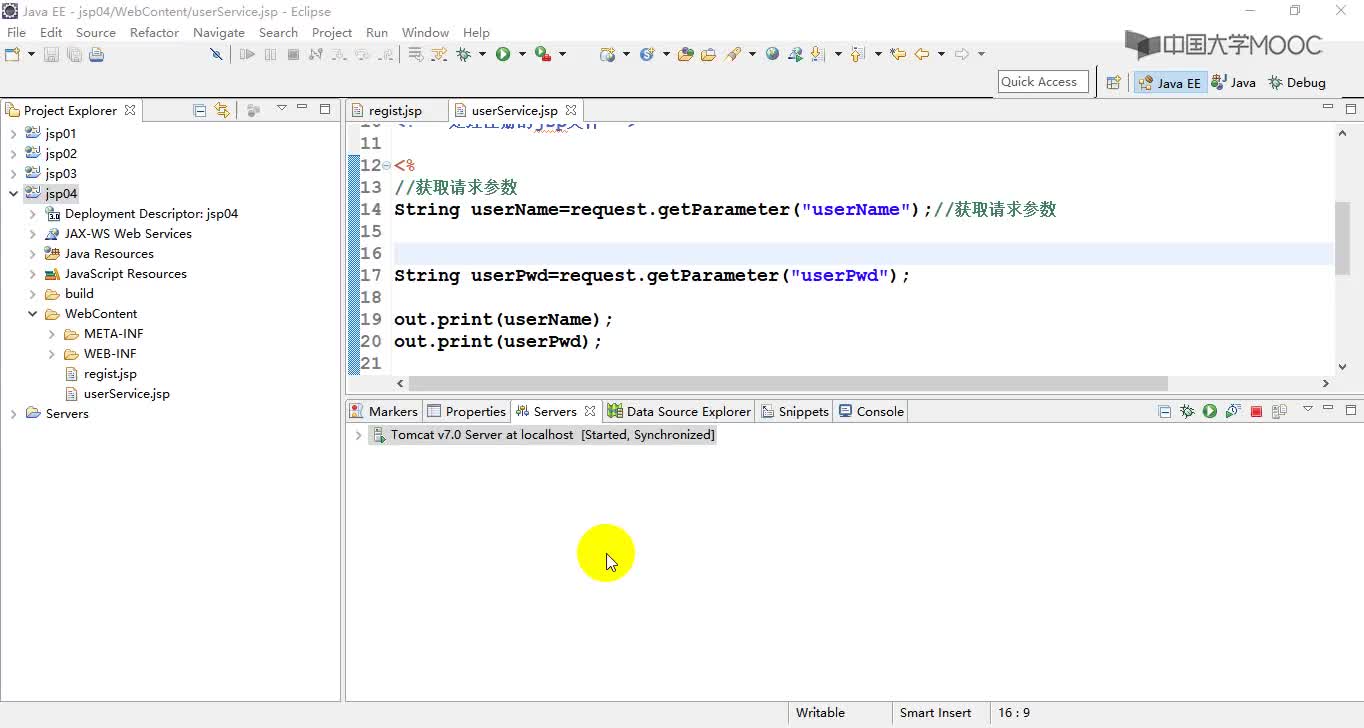
Task: Click the Last Edit Location arrow icon
Action: (x=898, y=54)
